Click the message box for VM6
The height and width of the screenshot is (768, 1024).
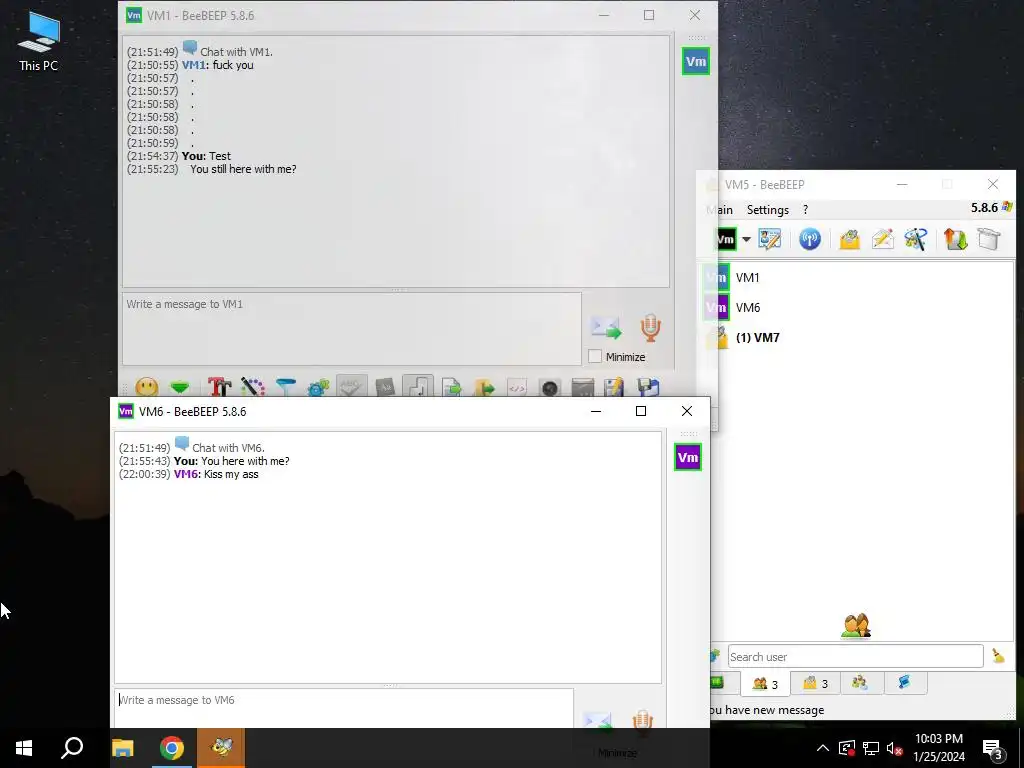[x=344, y=708]
